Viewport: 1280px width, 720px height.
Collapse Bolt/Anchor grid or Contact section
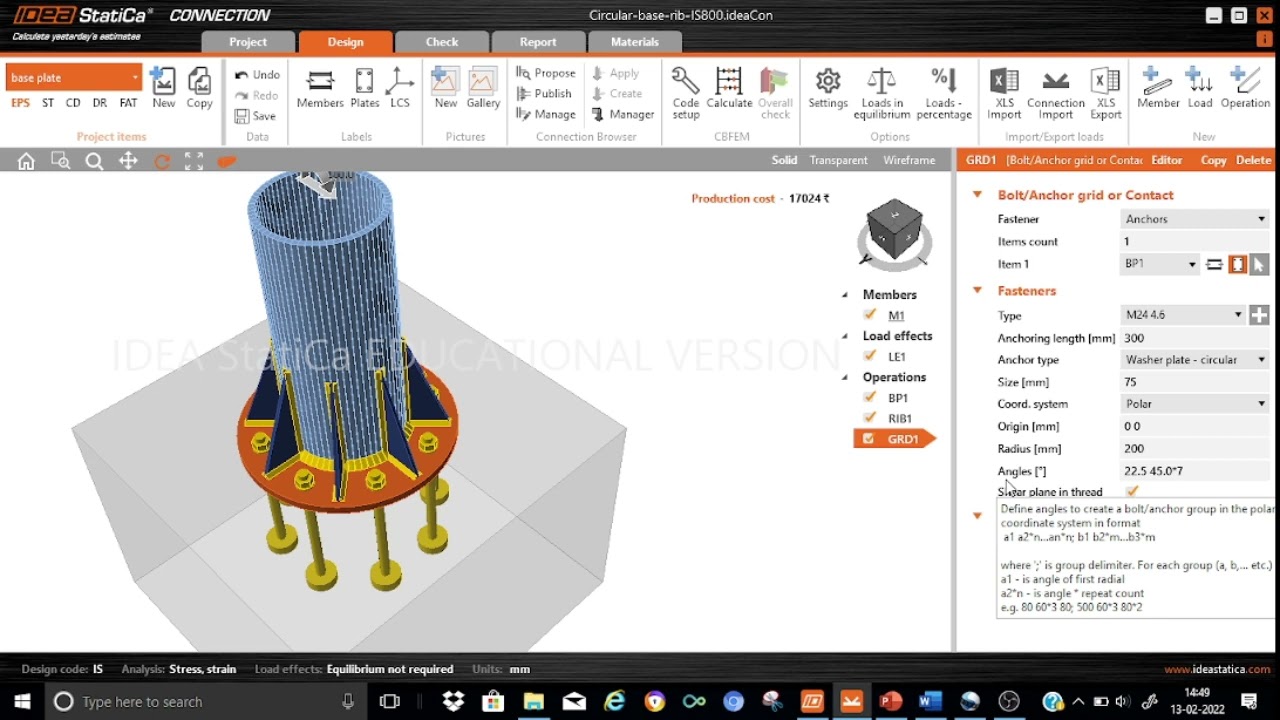point(977,195)
